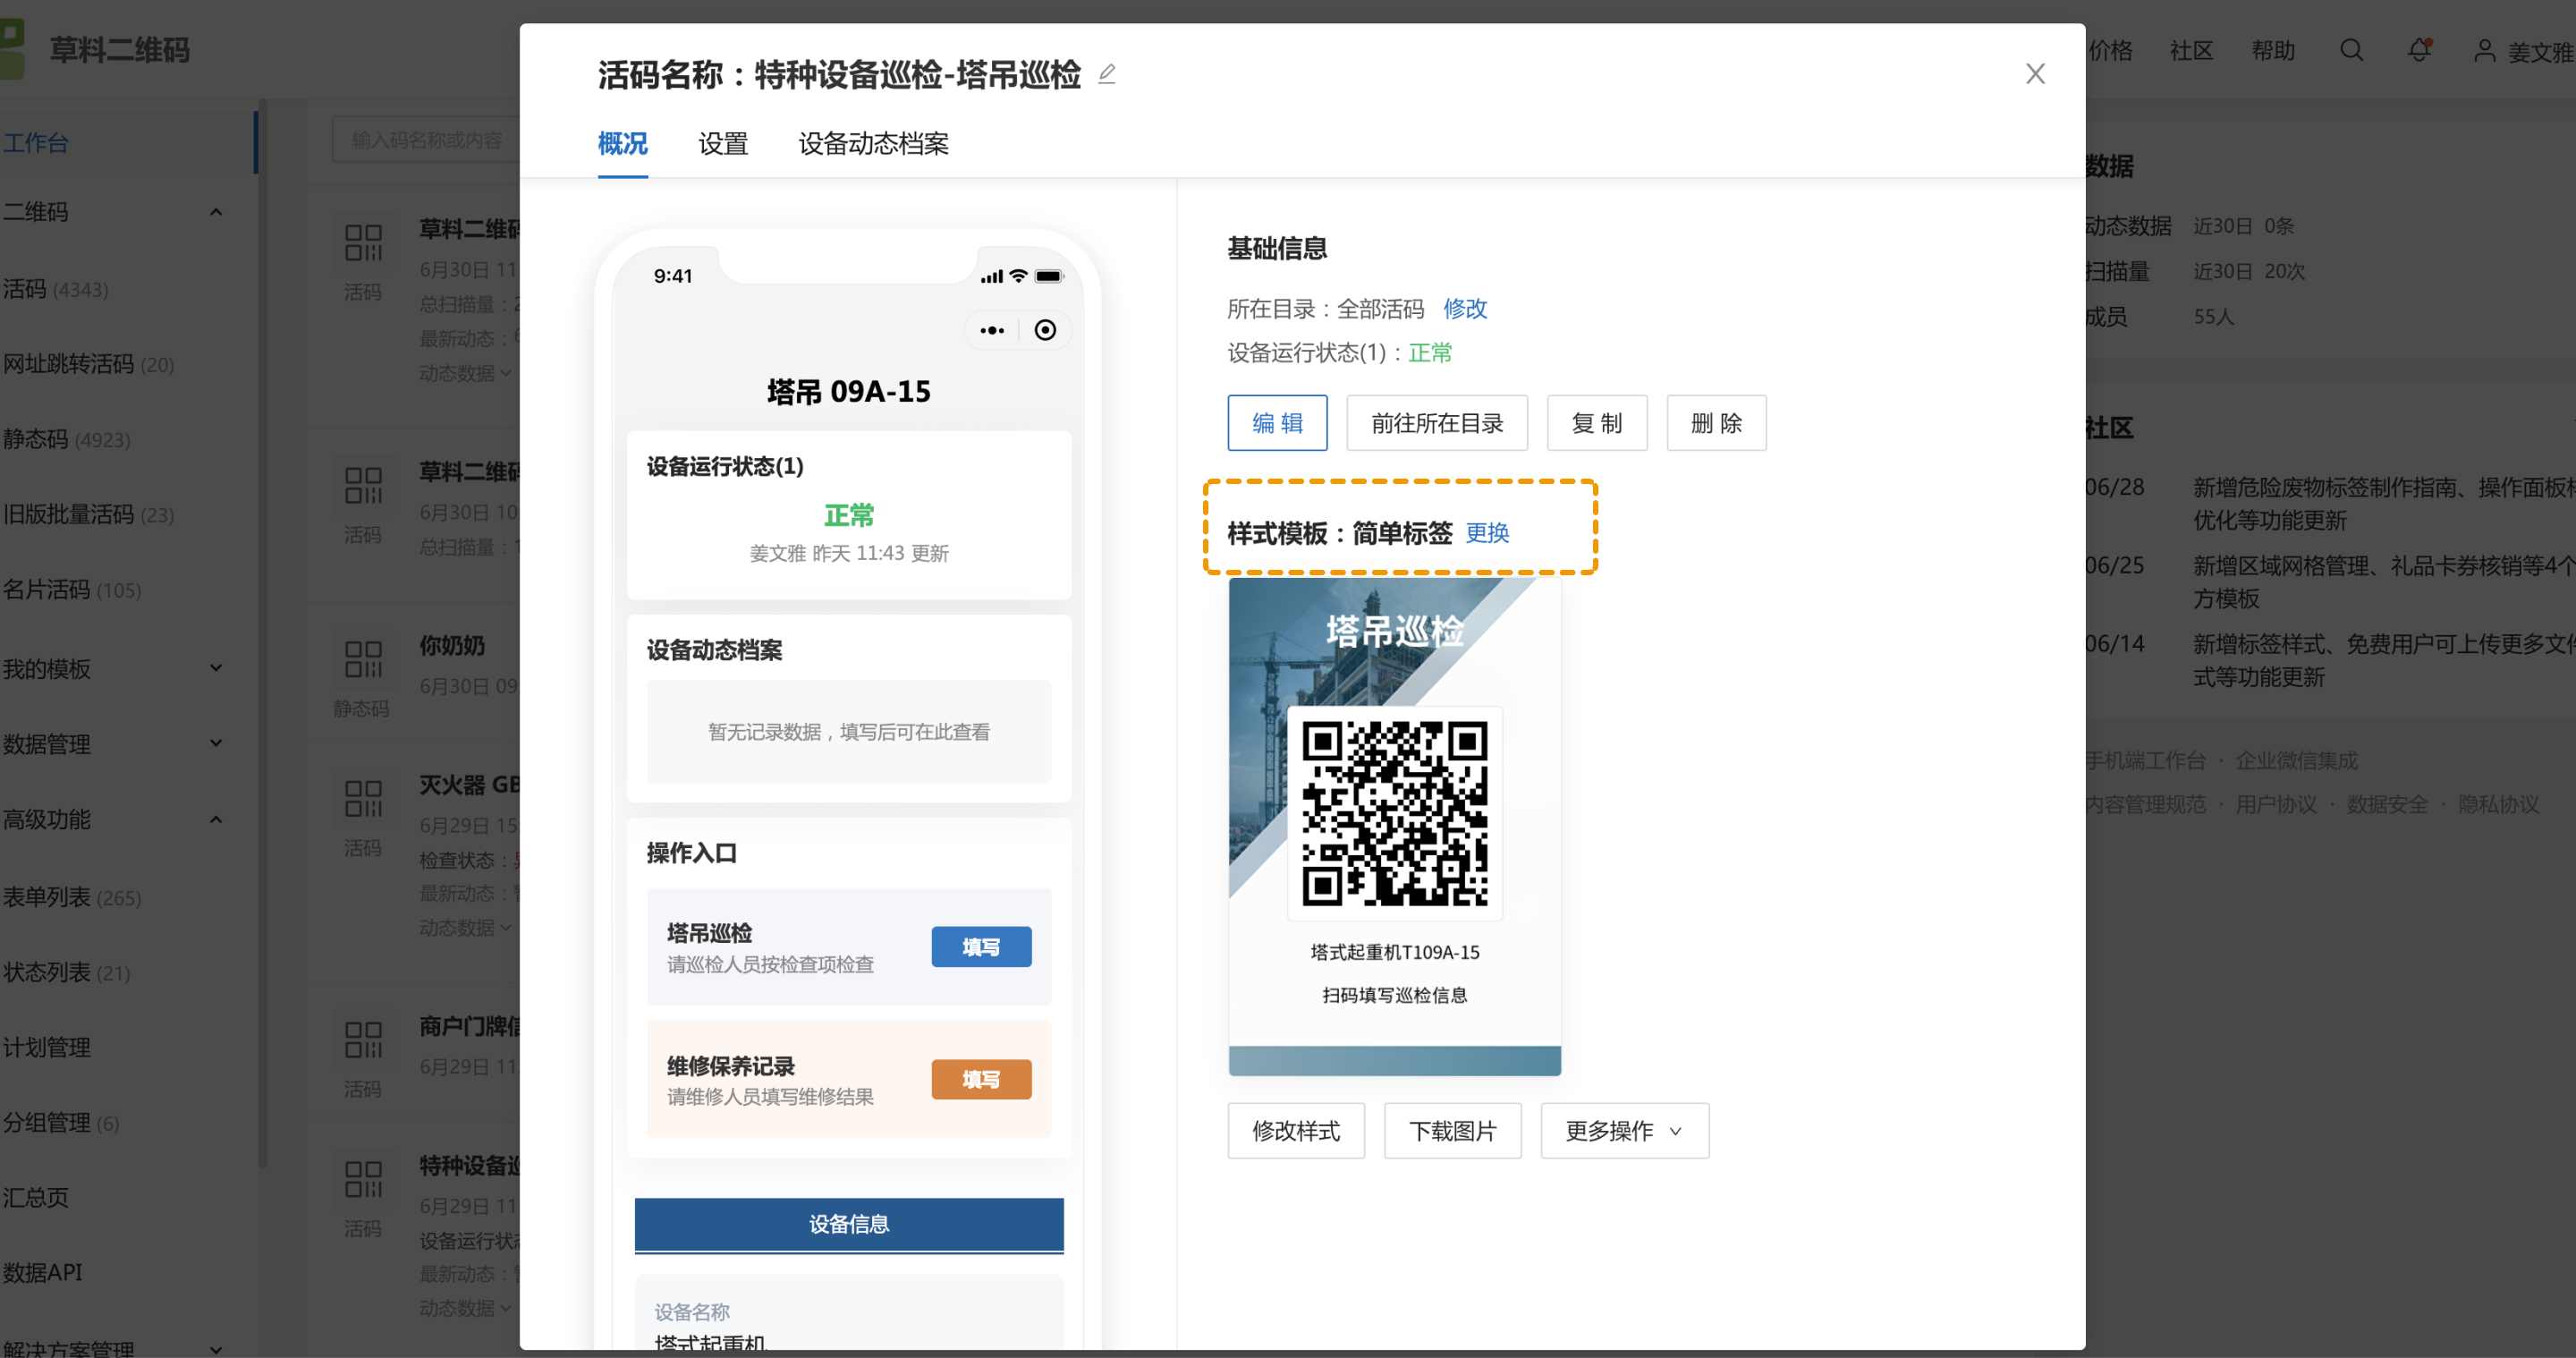Click the pencil icon beside 活码名称 title

[x=1106, y=74]
